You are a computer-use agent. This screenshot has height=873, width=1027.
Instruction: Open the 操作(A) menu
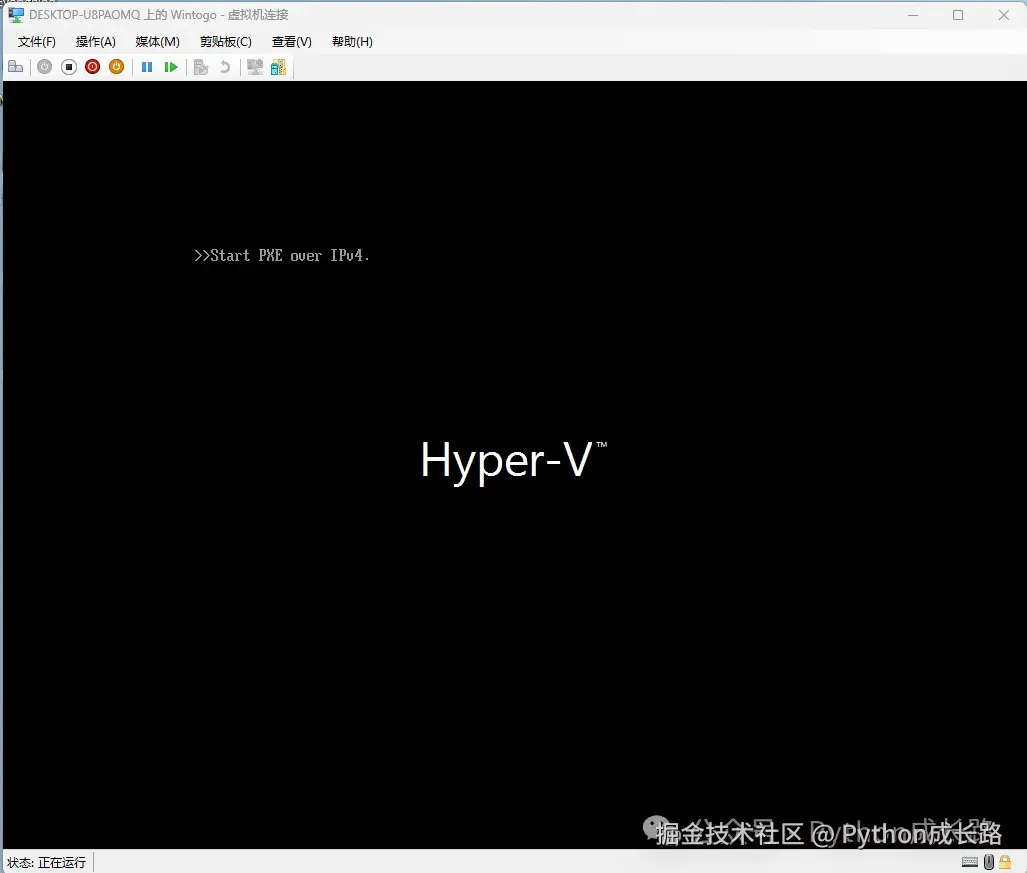click(x=96, y=42)
